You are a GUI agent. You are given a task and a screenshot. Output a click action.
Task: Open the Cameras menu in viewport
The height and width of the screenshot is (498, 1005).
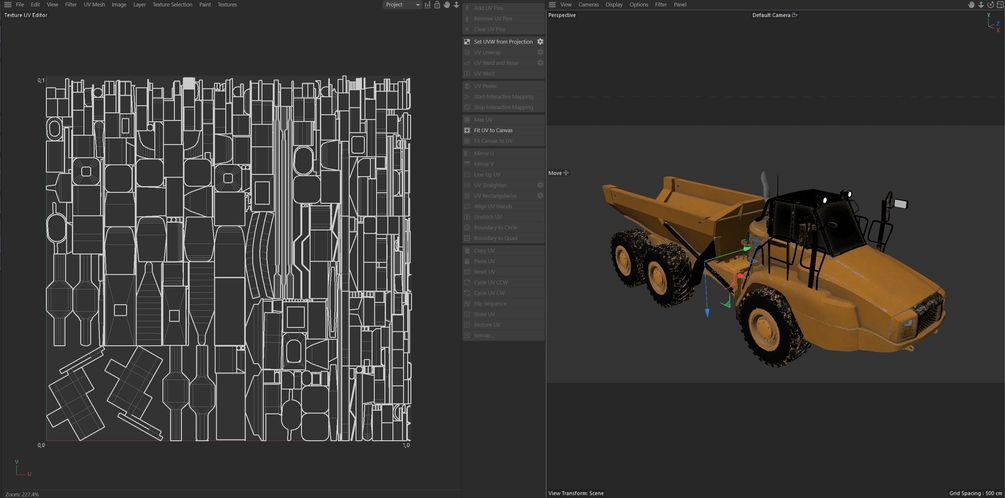pyautogui.click(x=589, y=5)
